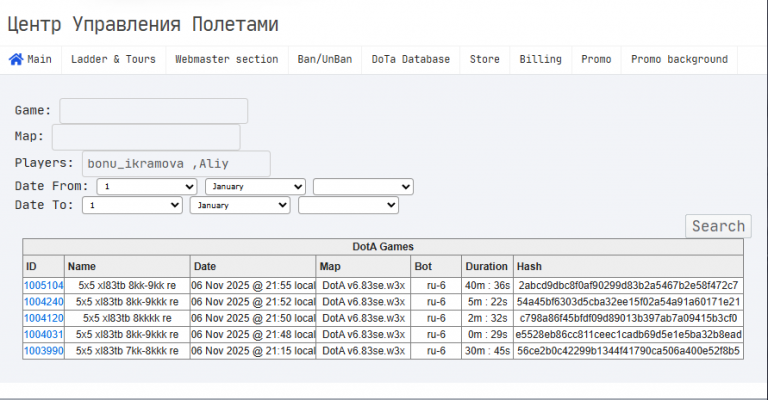Click the Hash column header

click(x=628, y=266)
